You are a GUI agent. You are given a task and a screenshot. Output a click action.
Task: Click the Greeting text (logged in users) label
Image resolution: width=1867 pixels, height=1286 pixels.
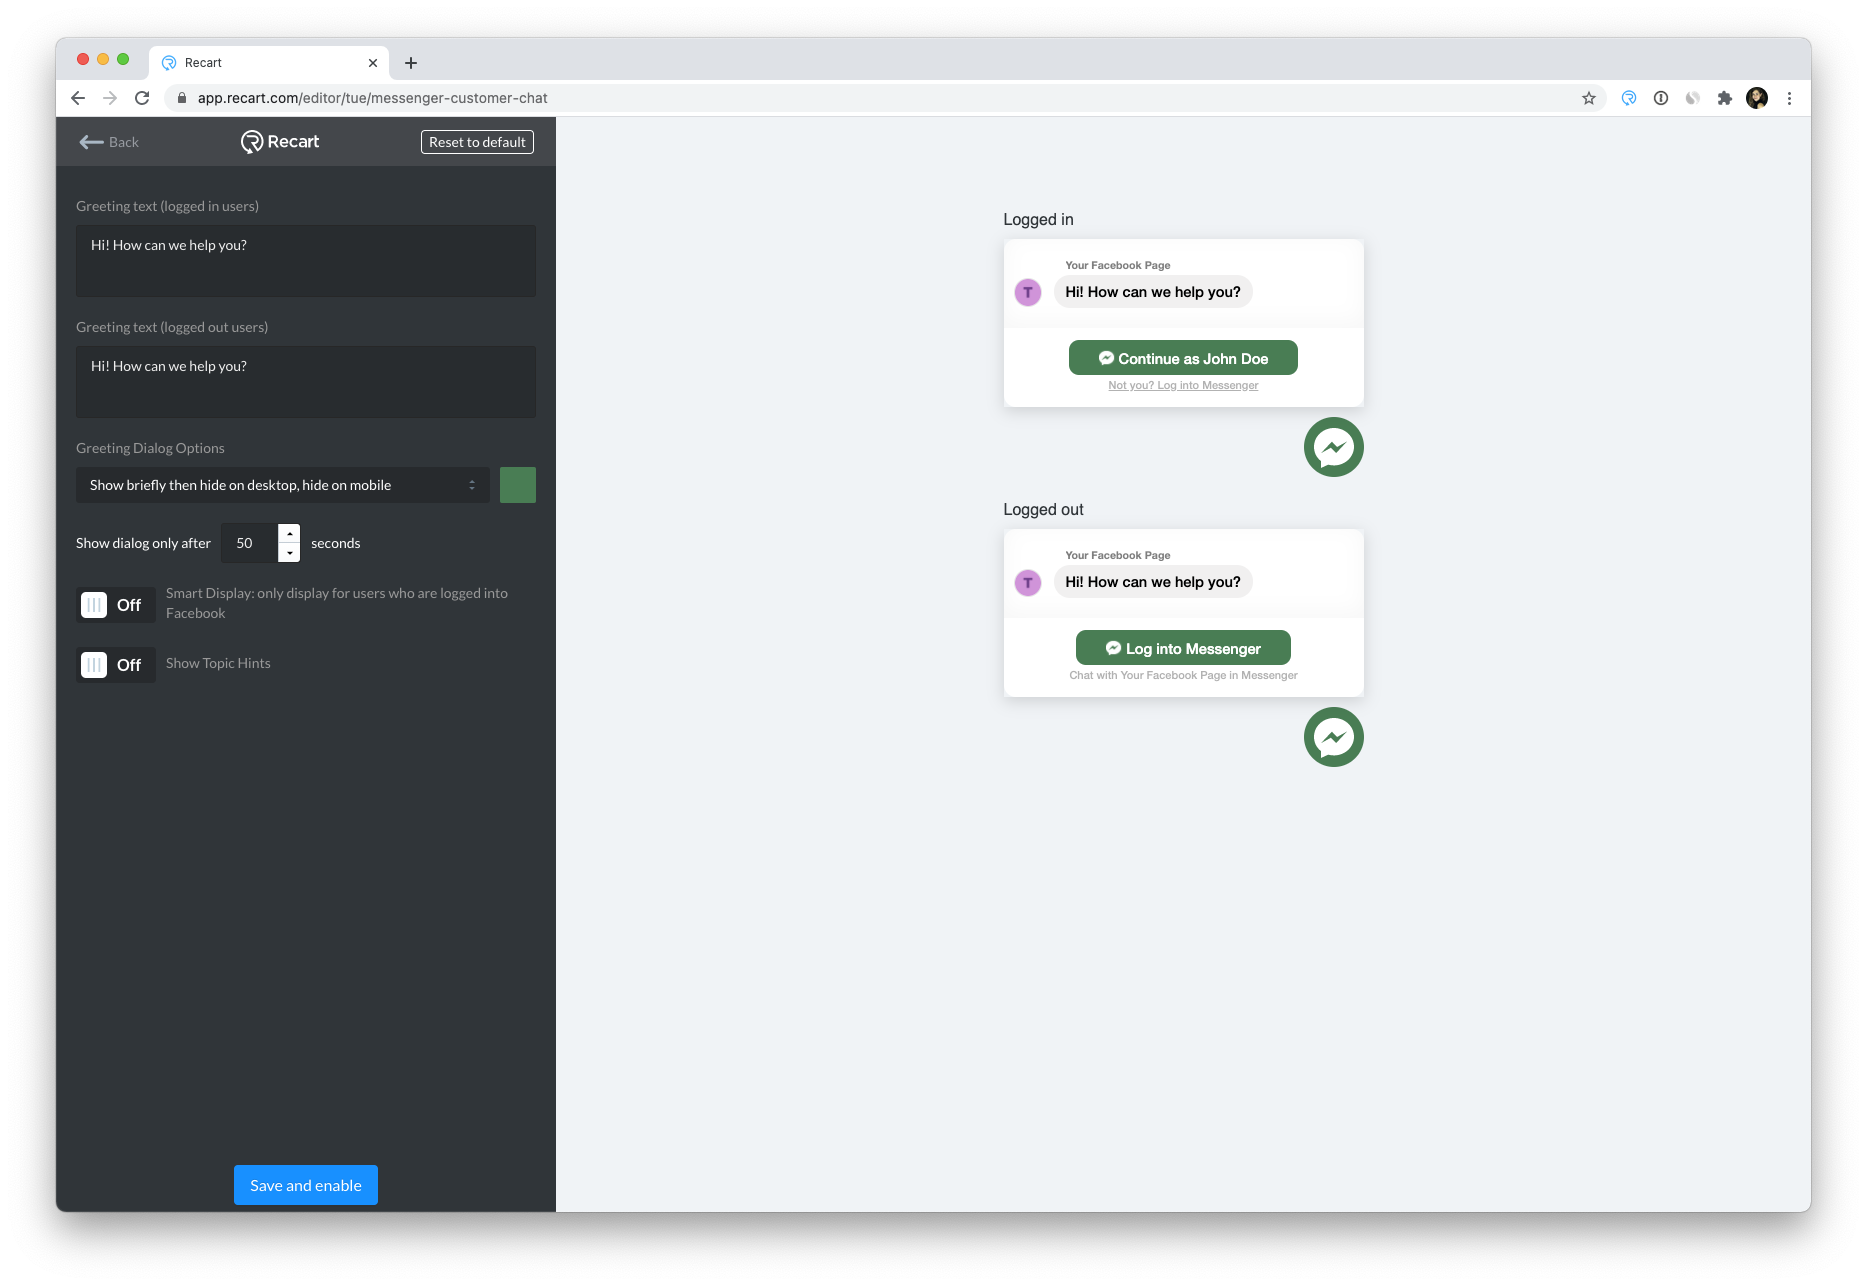click(167, 206)
